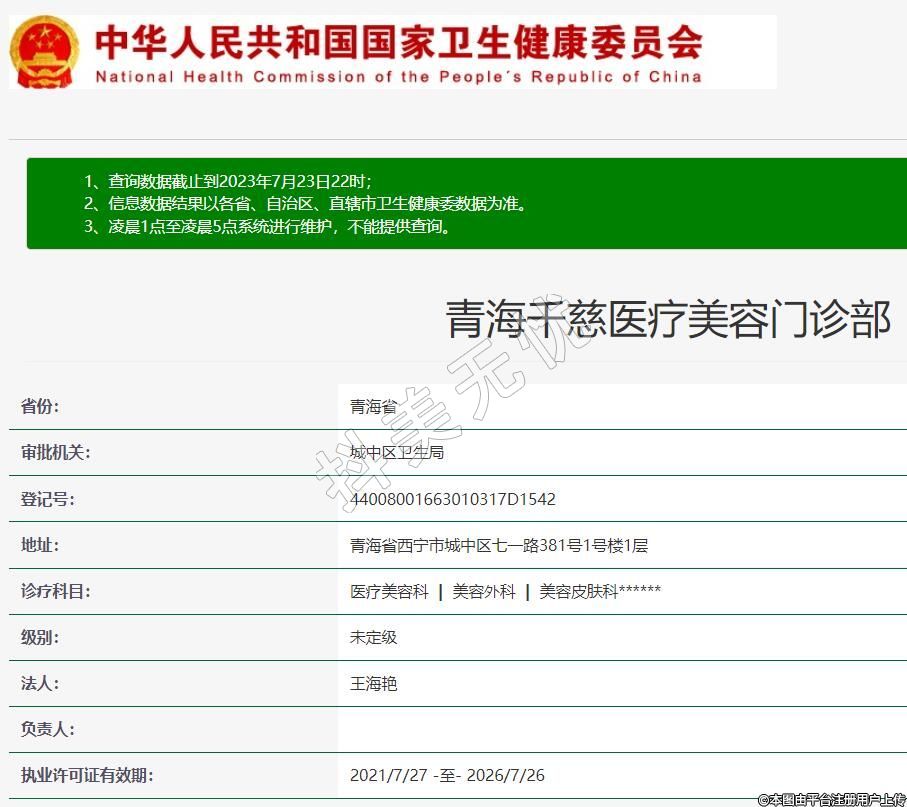Click the legal person name 王海艳
The image size is (907, 807).
point(373,683)
